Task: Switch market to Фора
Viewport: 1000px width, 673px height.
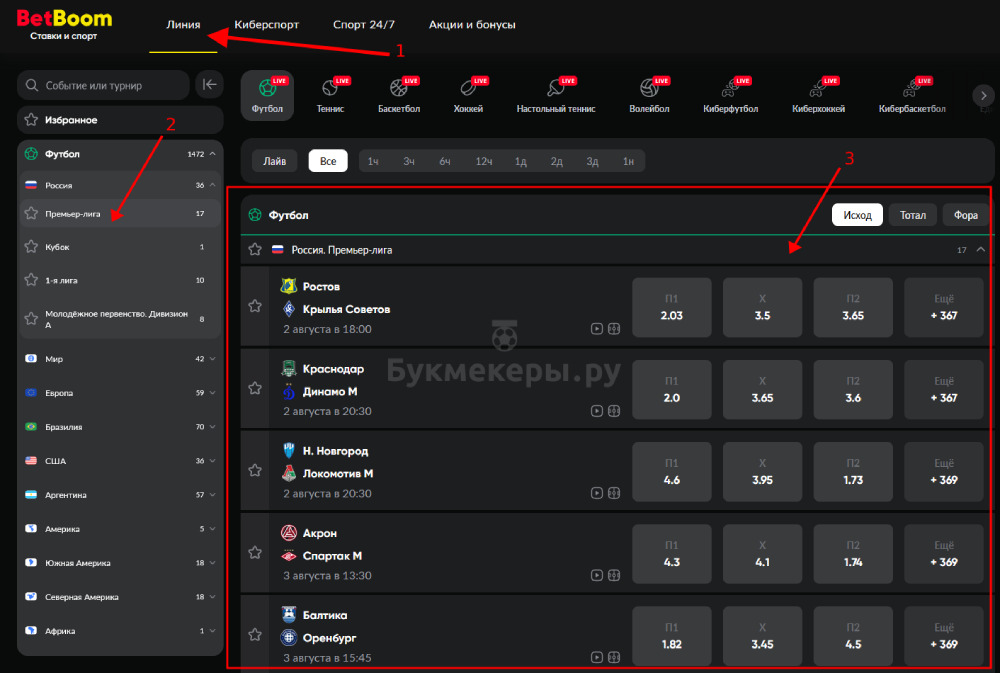Action: point(966,215)
